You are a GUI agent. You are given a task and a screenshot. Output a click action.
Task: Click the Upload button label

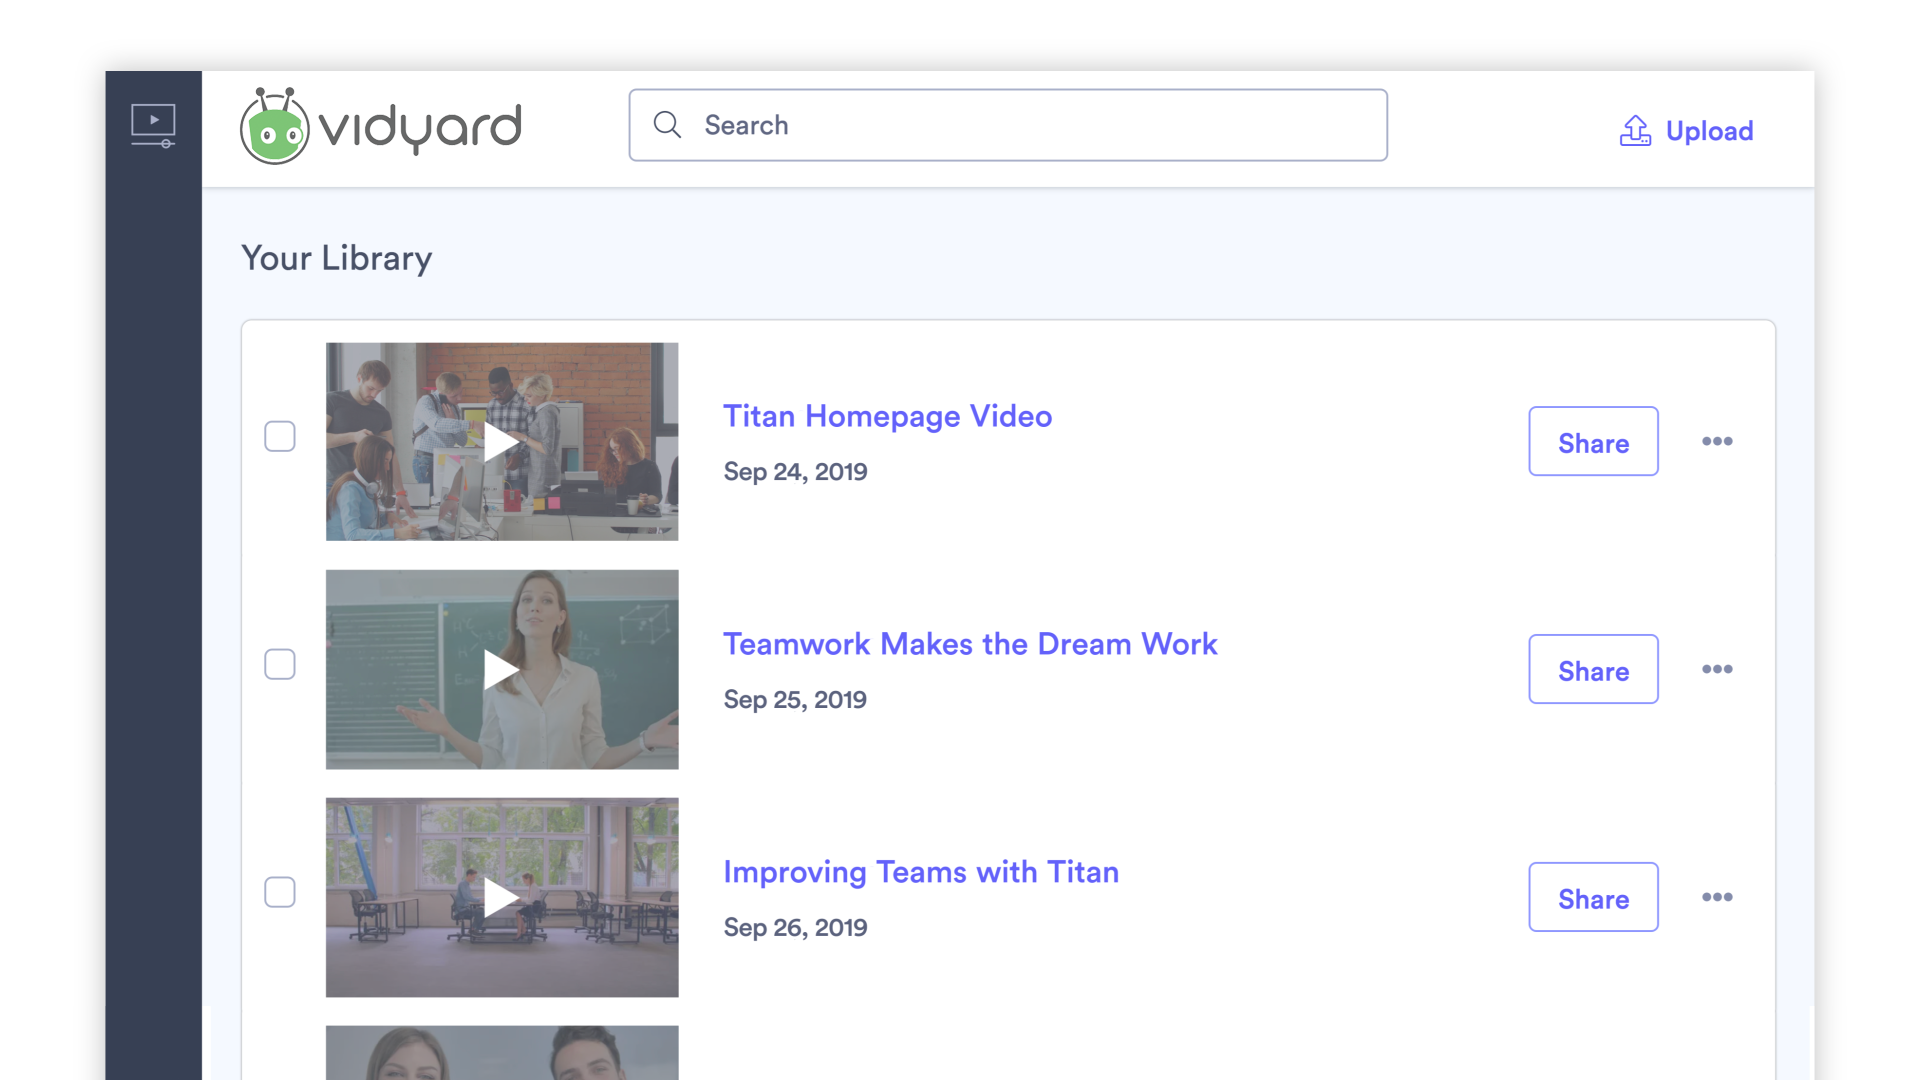pos(1709,131)
